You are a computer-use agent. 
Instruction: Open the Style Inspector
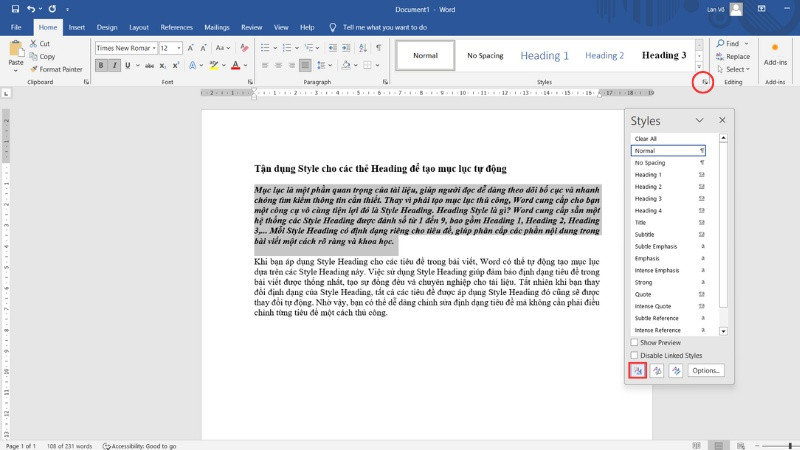657,370
